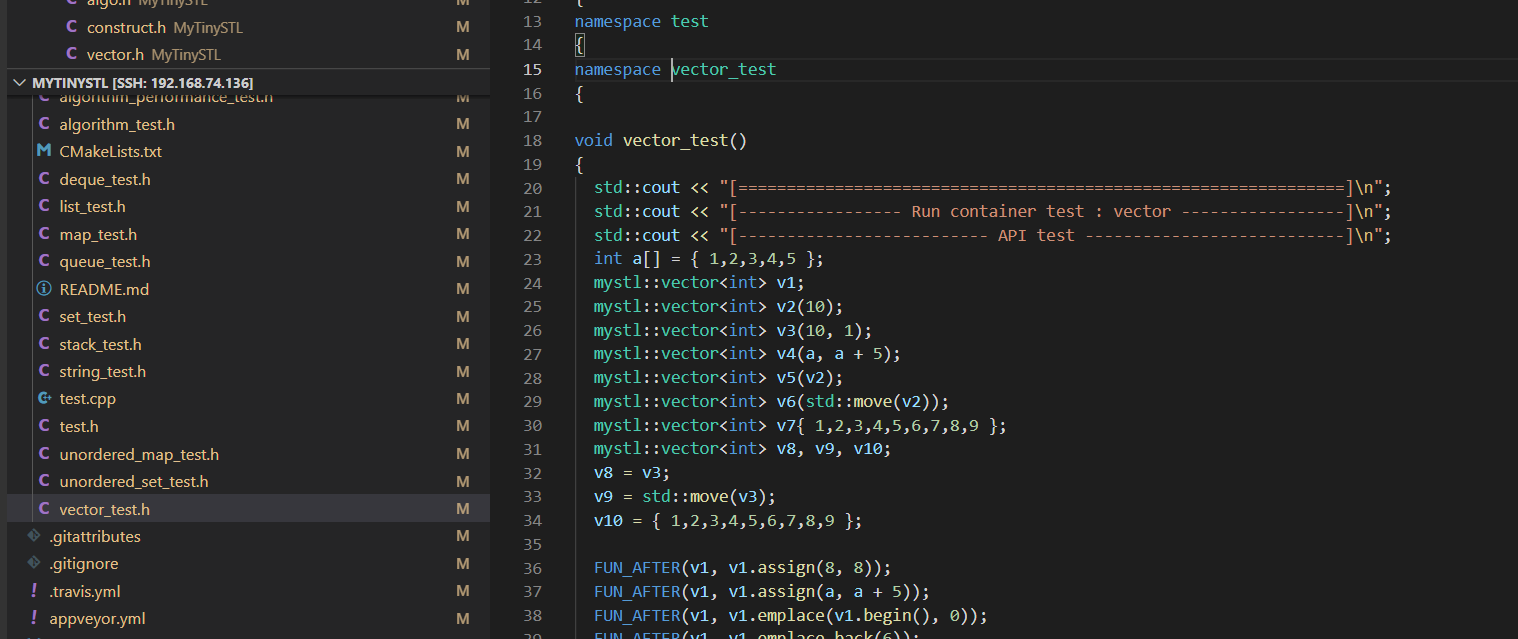Click the 'void vector_test()' function declaration

tap(661, 141)
